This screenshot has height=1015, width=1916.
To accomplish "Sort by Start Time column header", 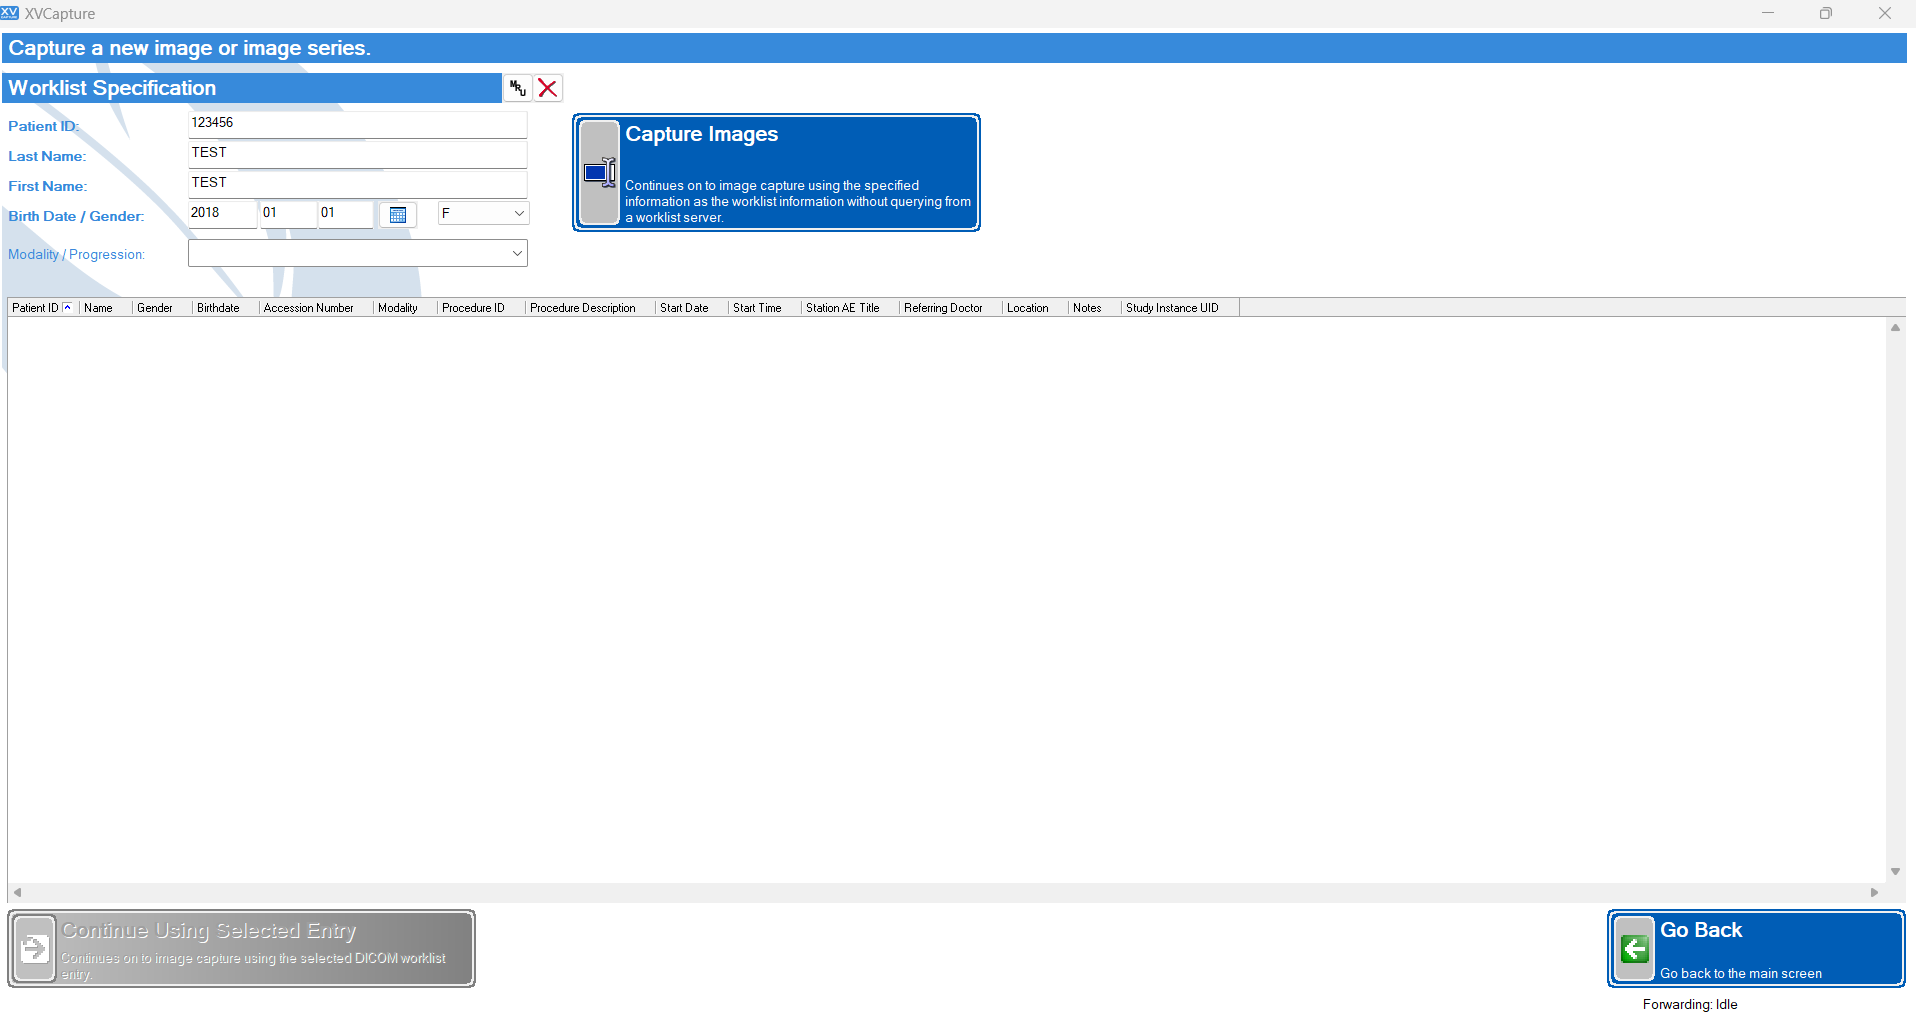I will point(764,308).
